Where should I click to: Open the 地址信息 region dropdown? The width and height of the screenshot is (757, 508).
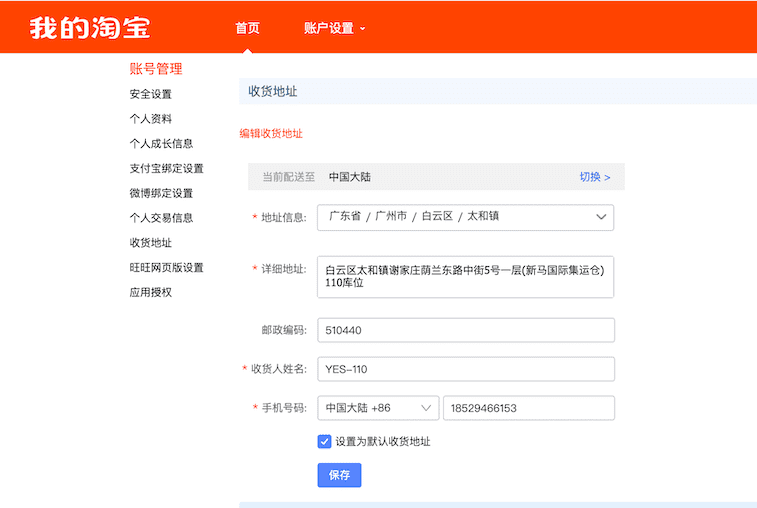click(x=465, y=217)
